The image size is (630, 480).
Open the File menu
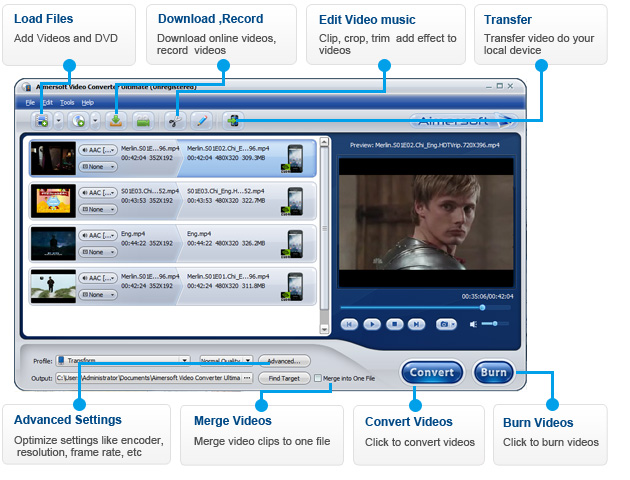click(x=30, y=103)
